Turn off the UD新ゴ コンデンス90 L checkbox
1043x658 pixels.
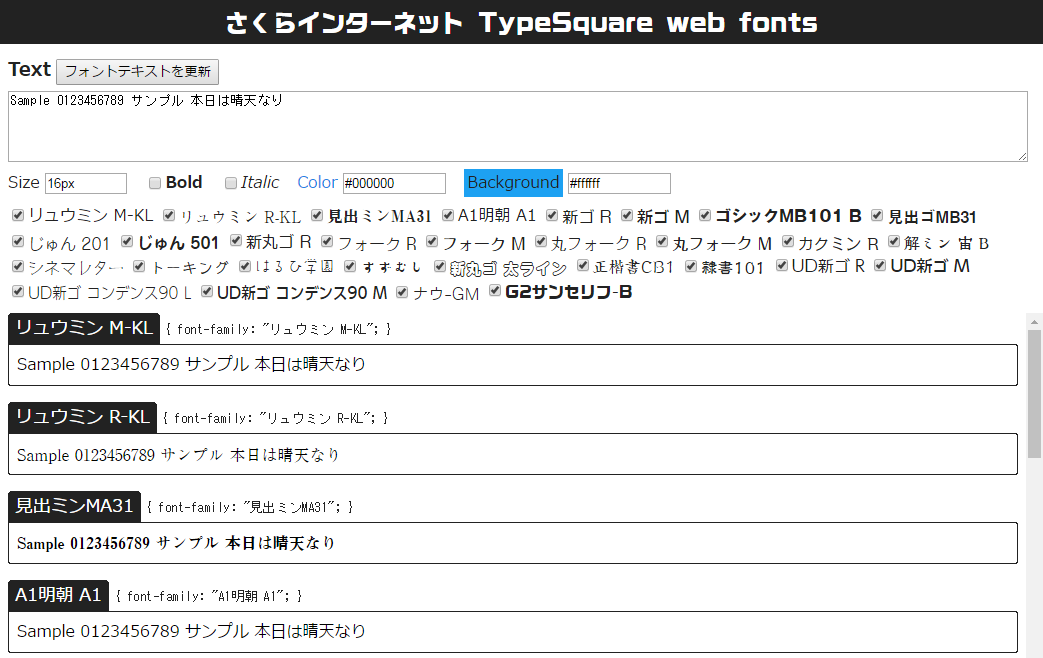(x=18, y=291)
